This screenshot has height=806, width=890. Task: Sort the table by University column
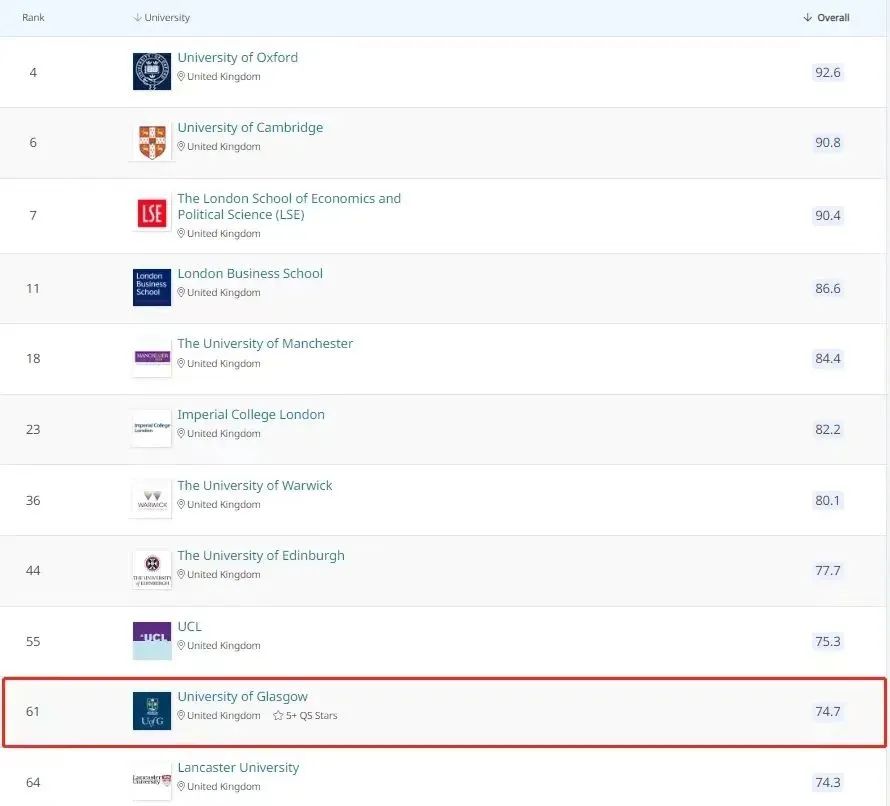click(x=161, y=18)
